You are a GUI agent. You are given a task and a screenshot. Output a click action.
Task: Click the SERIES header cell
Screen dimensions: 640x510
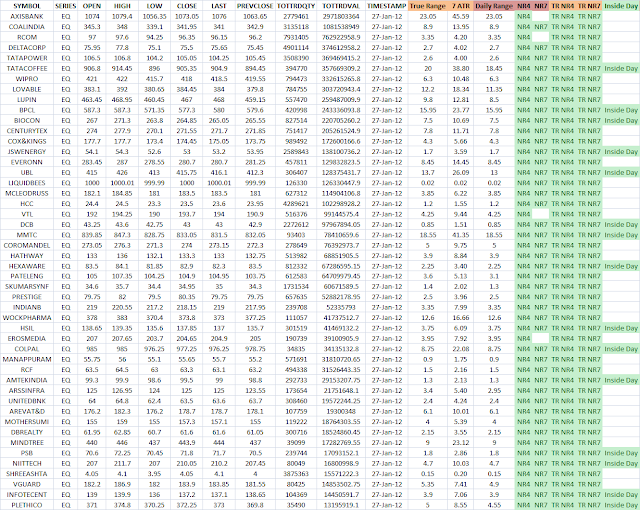65,6
